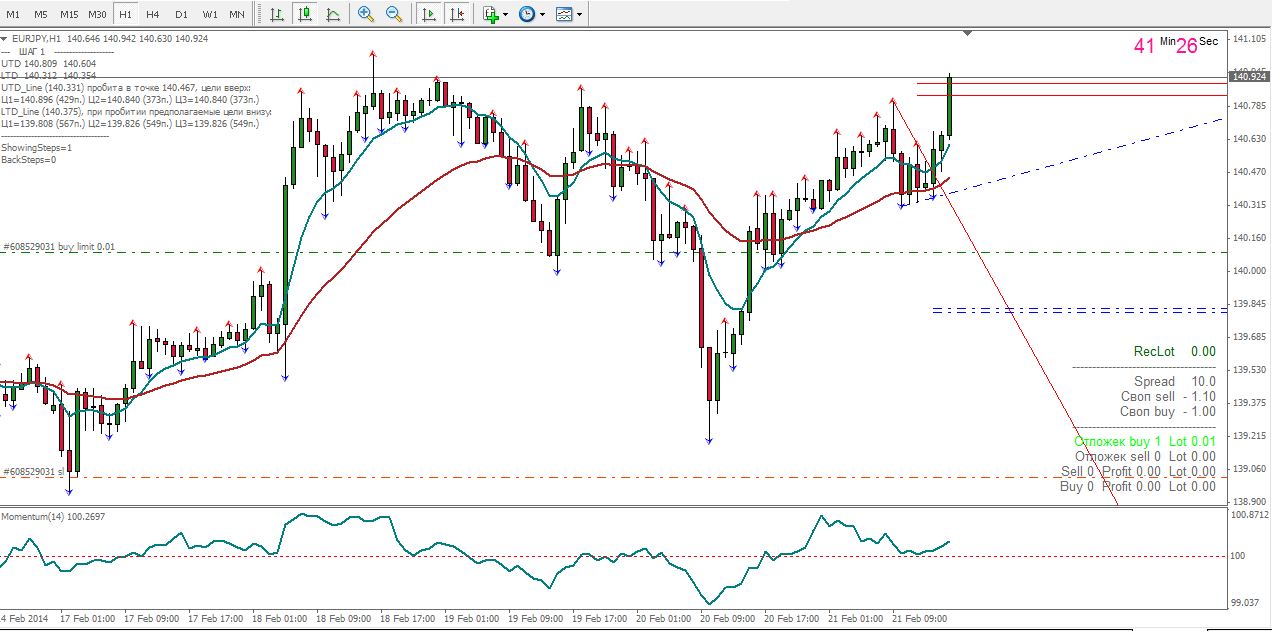The height and width of the screenshot is (631, 1272).
Task: Set the W1 weekly timeframe
Action: [209, 14]
